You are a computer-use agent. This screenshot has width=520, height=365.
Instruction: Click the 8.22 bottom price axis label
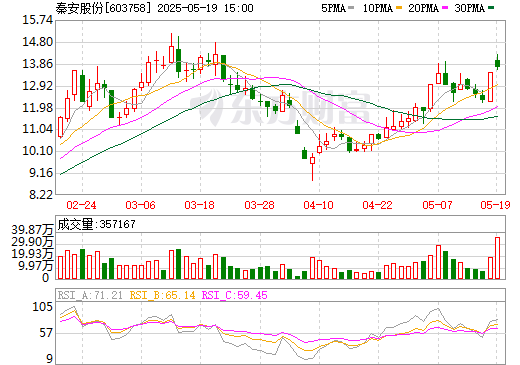(41, 194)
